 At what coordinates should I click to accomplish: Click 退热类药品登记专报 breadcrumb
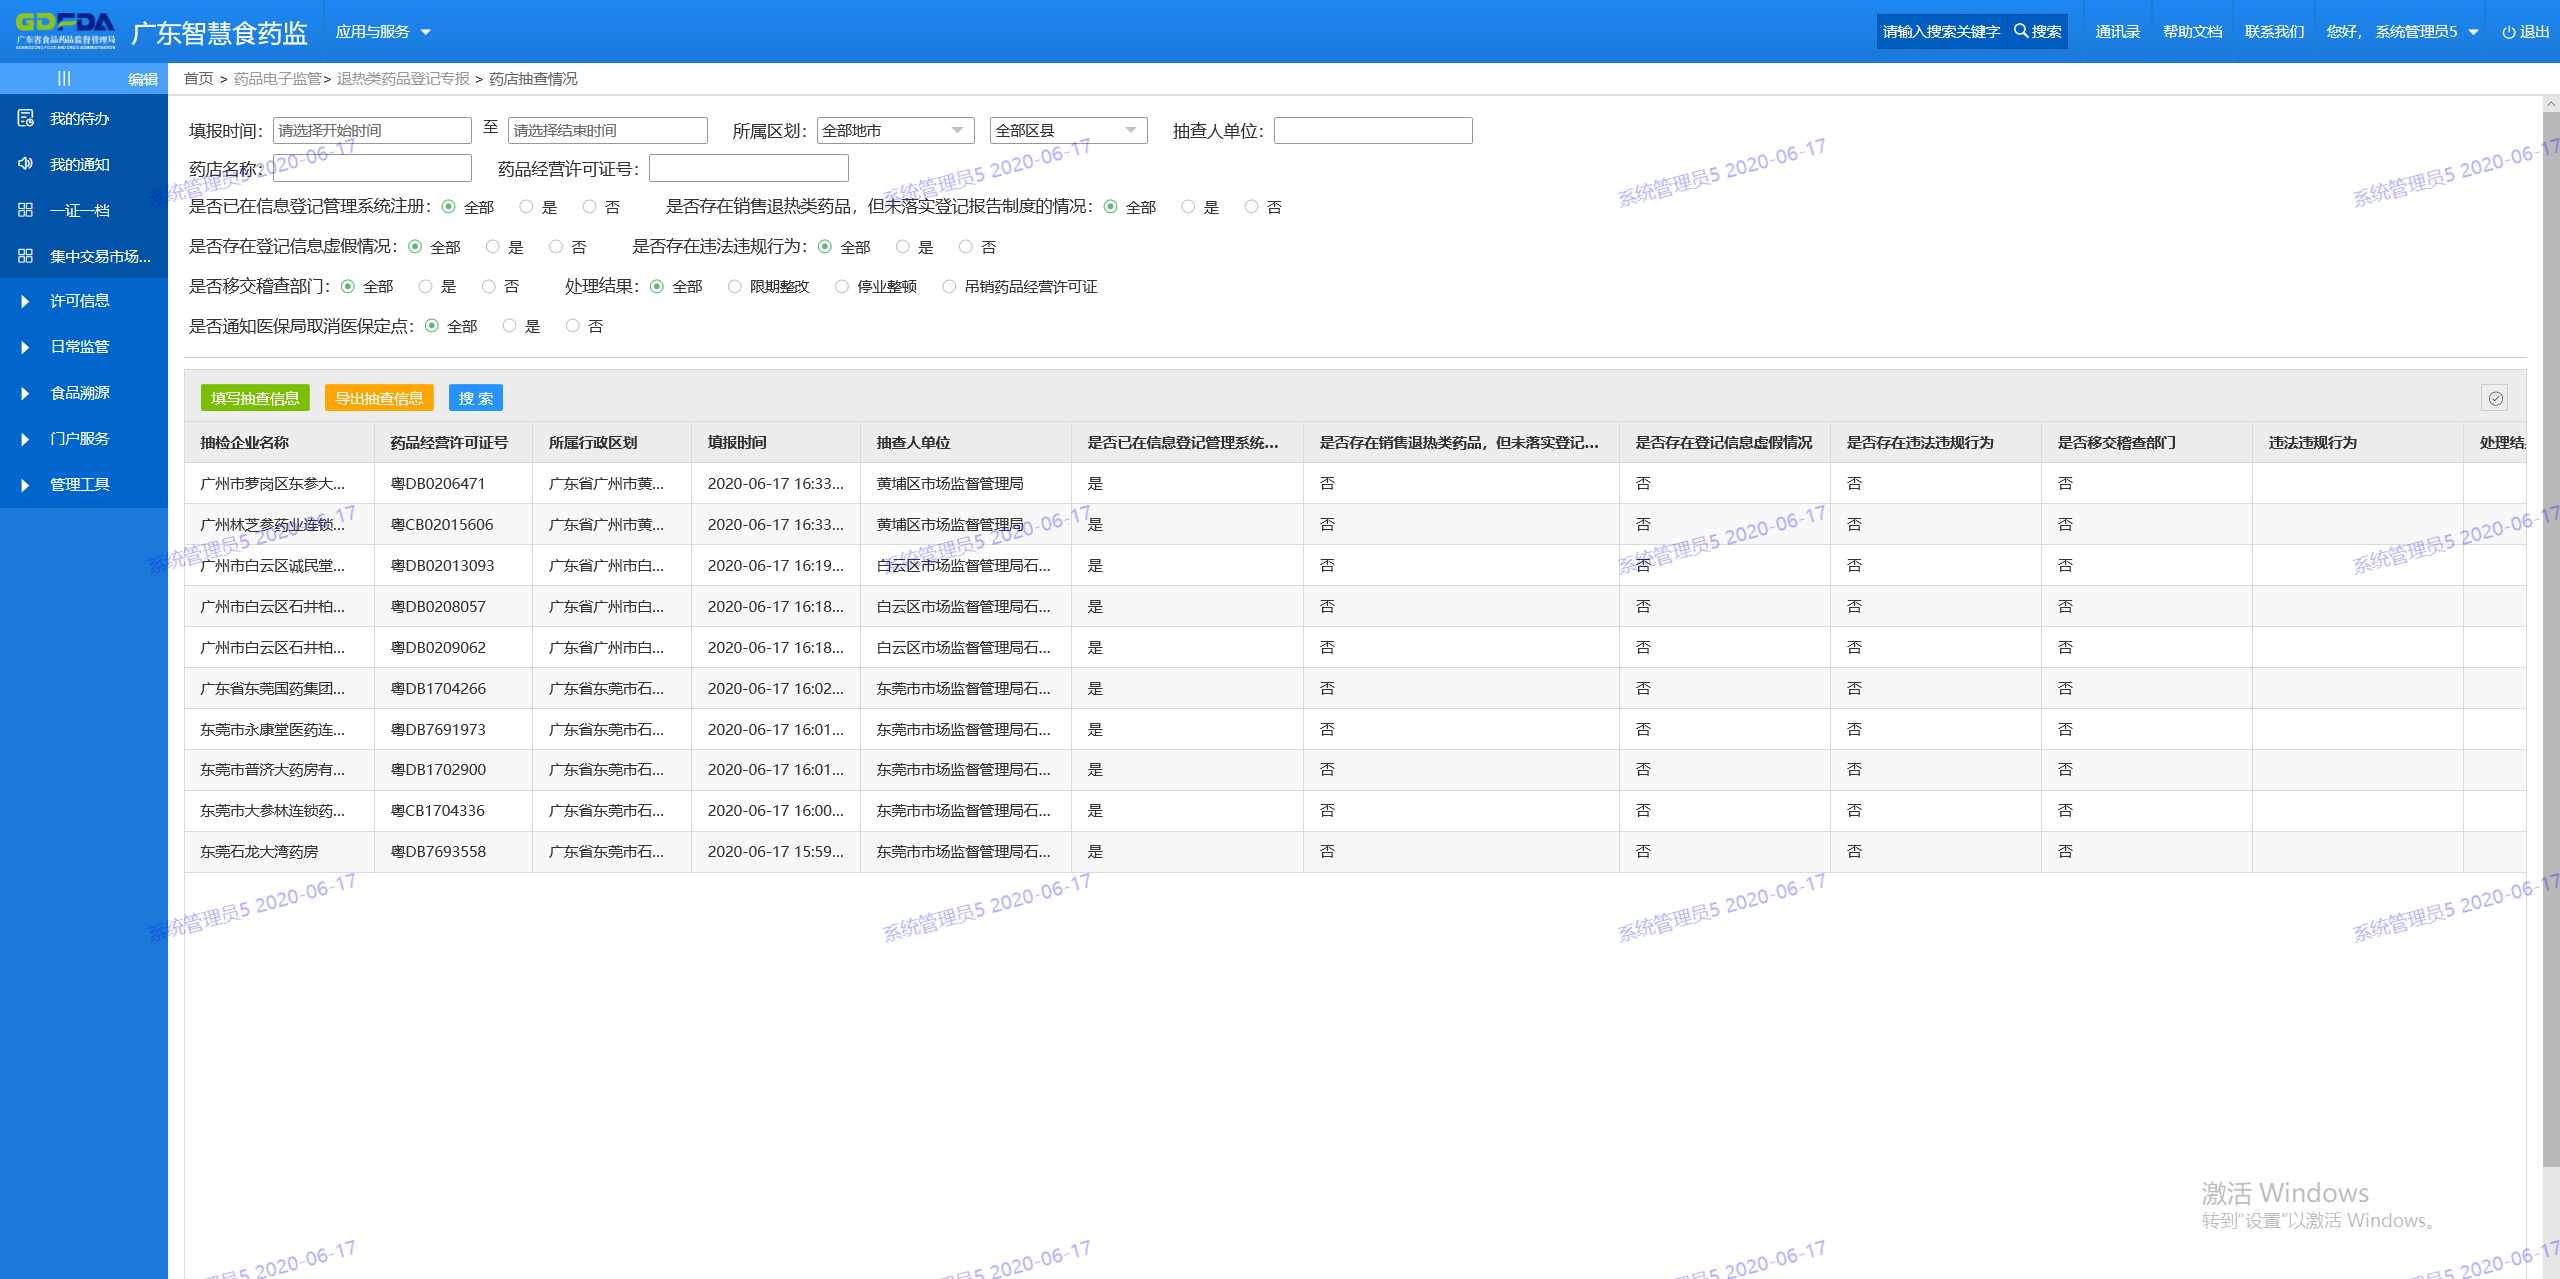coord(403,79)
